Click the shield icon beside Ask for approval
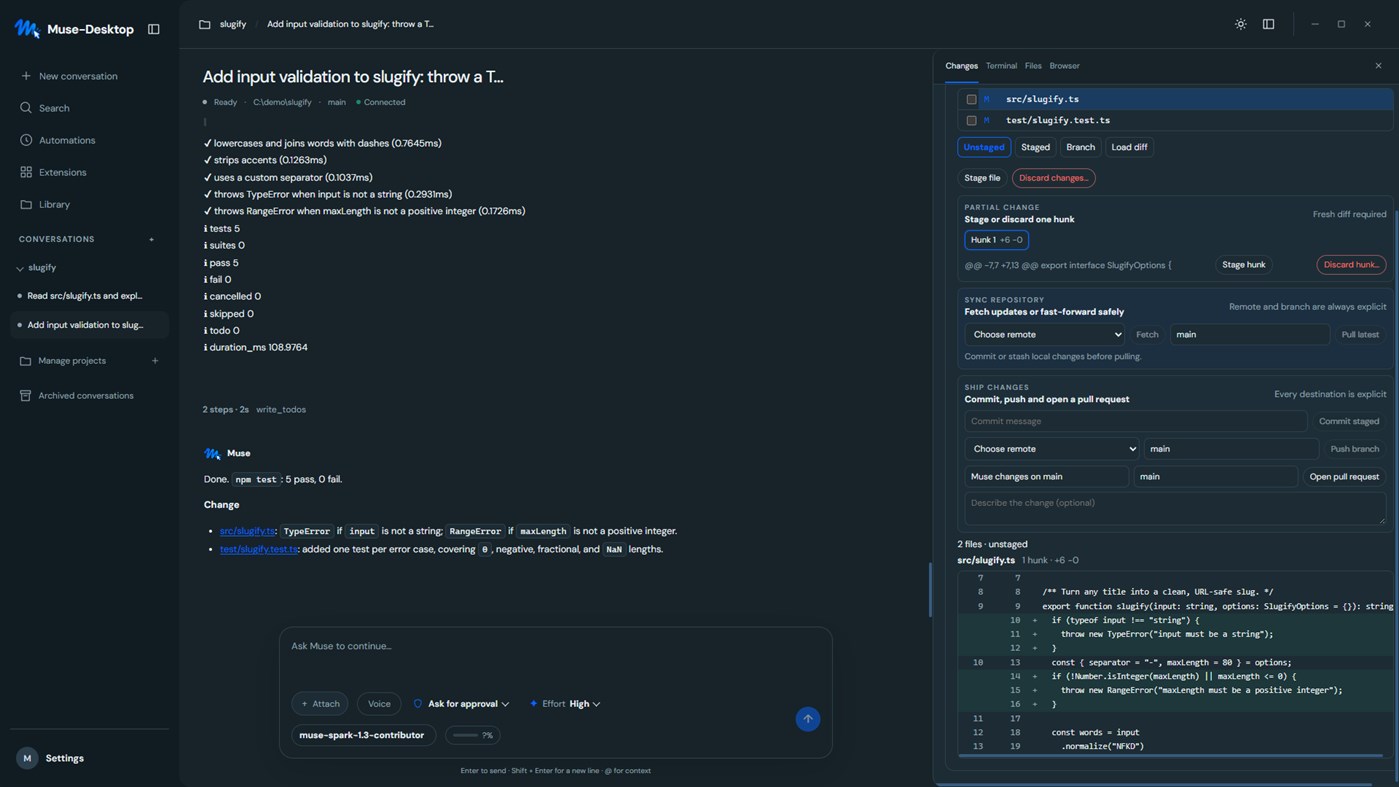This screenshot has width=1399, height=787. [418, 704]
